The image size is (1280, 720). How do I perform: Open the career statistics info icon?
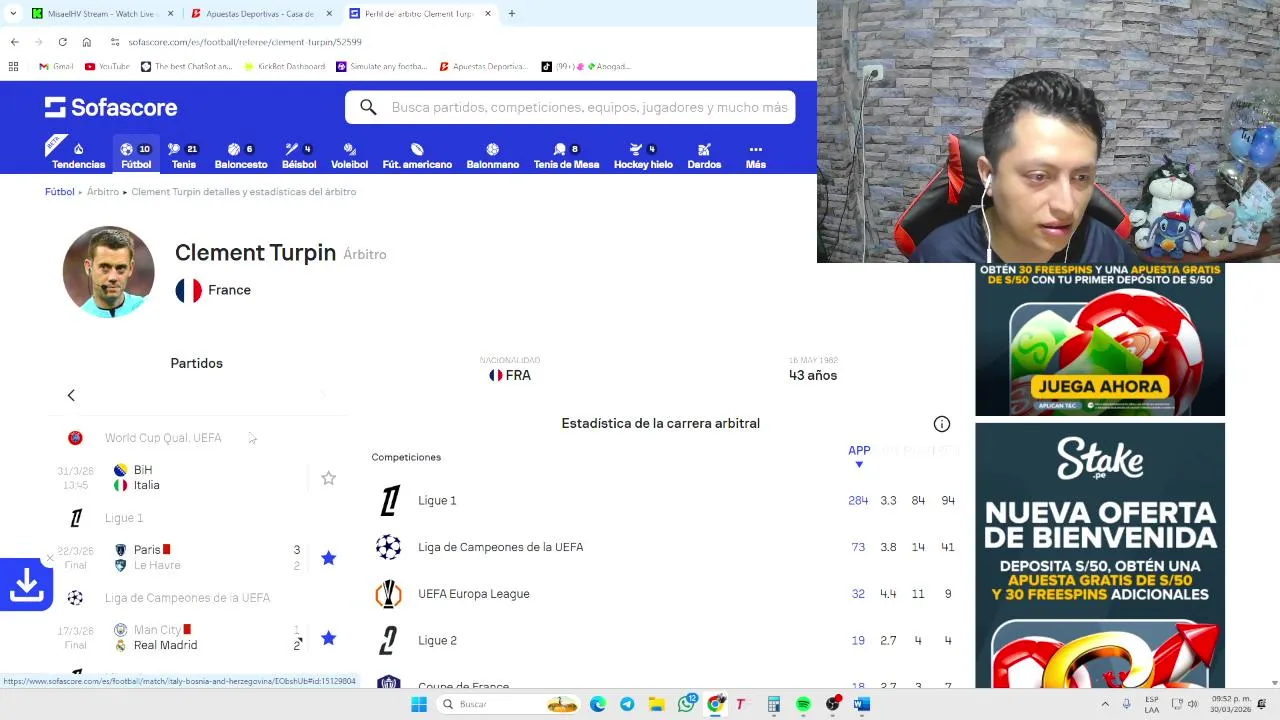[941, 424]
